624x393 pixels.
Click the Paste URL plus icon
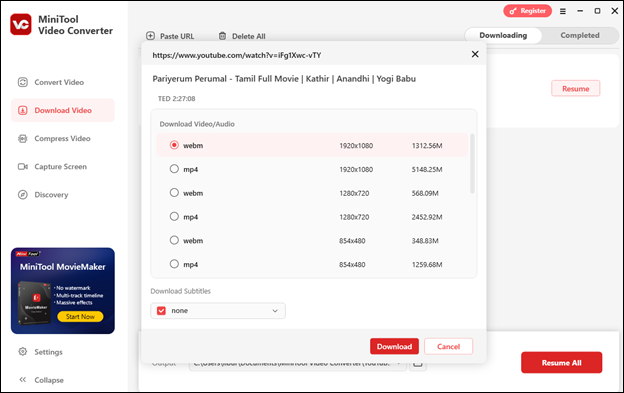150,36
